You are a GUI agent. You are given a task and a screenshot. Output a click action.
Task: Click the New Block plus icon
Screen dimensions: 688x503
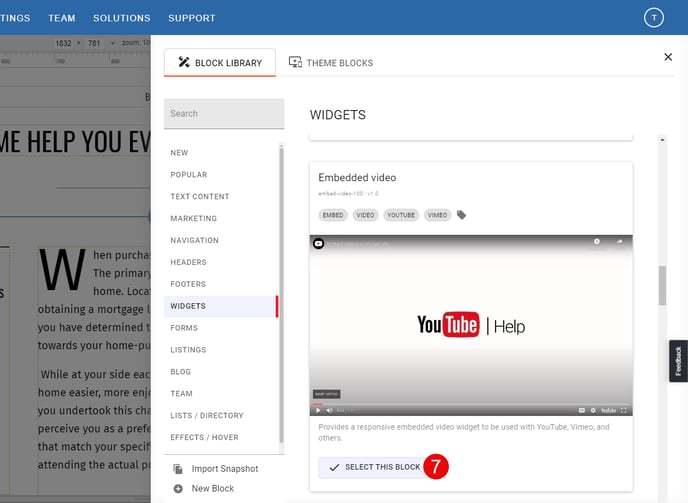pos(178,489)
